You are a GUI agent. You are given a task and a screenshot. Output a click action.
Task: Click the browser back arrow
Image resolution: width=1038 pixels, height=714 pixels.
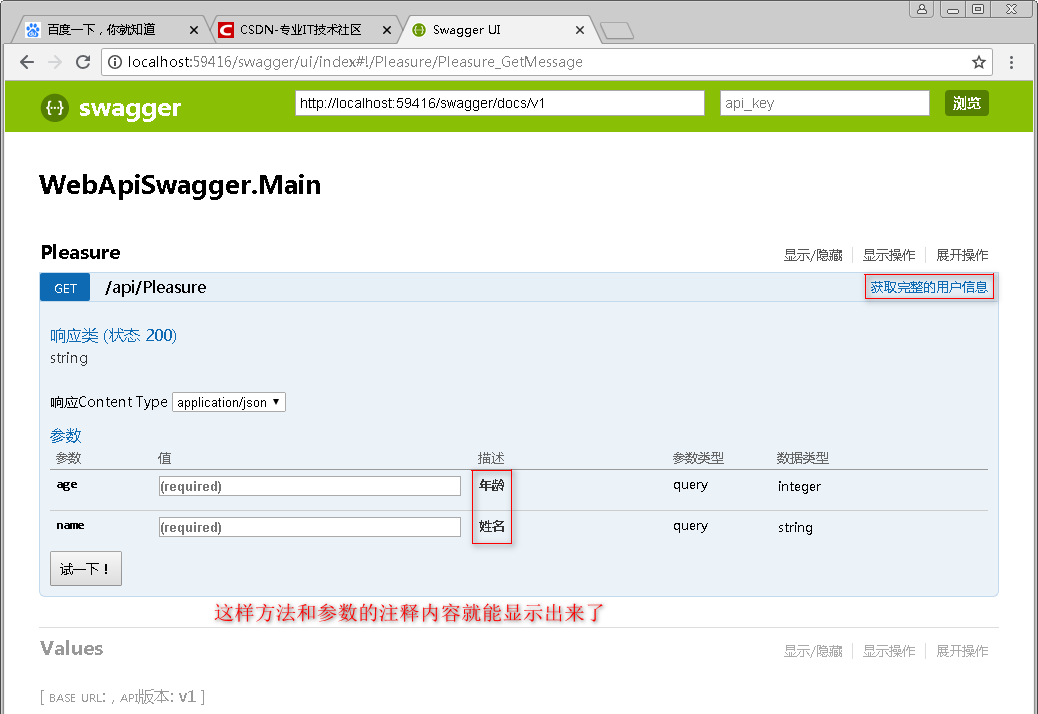click(x=26, y=62)
